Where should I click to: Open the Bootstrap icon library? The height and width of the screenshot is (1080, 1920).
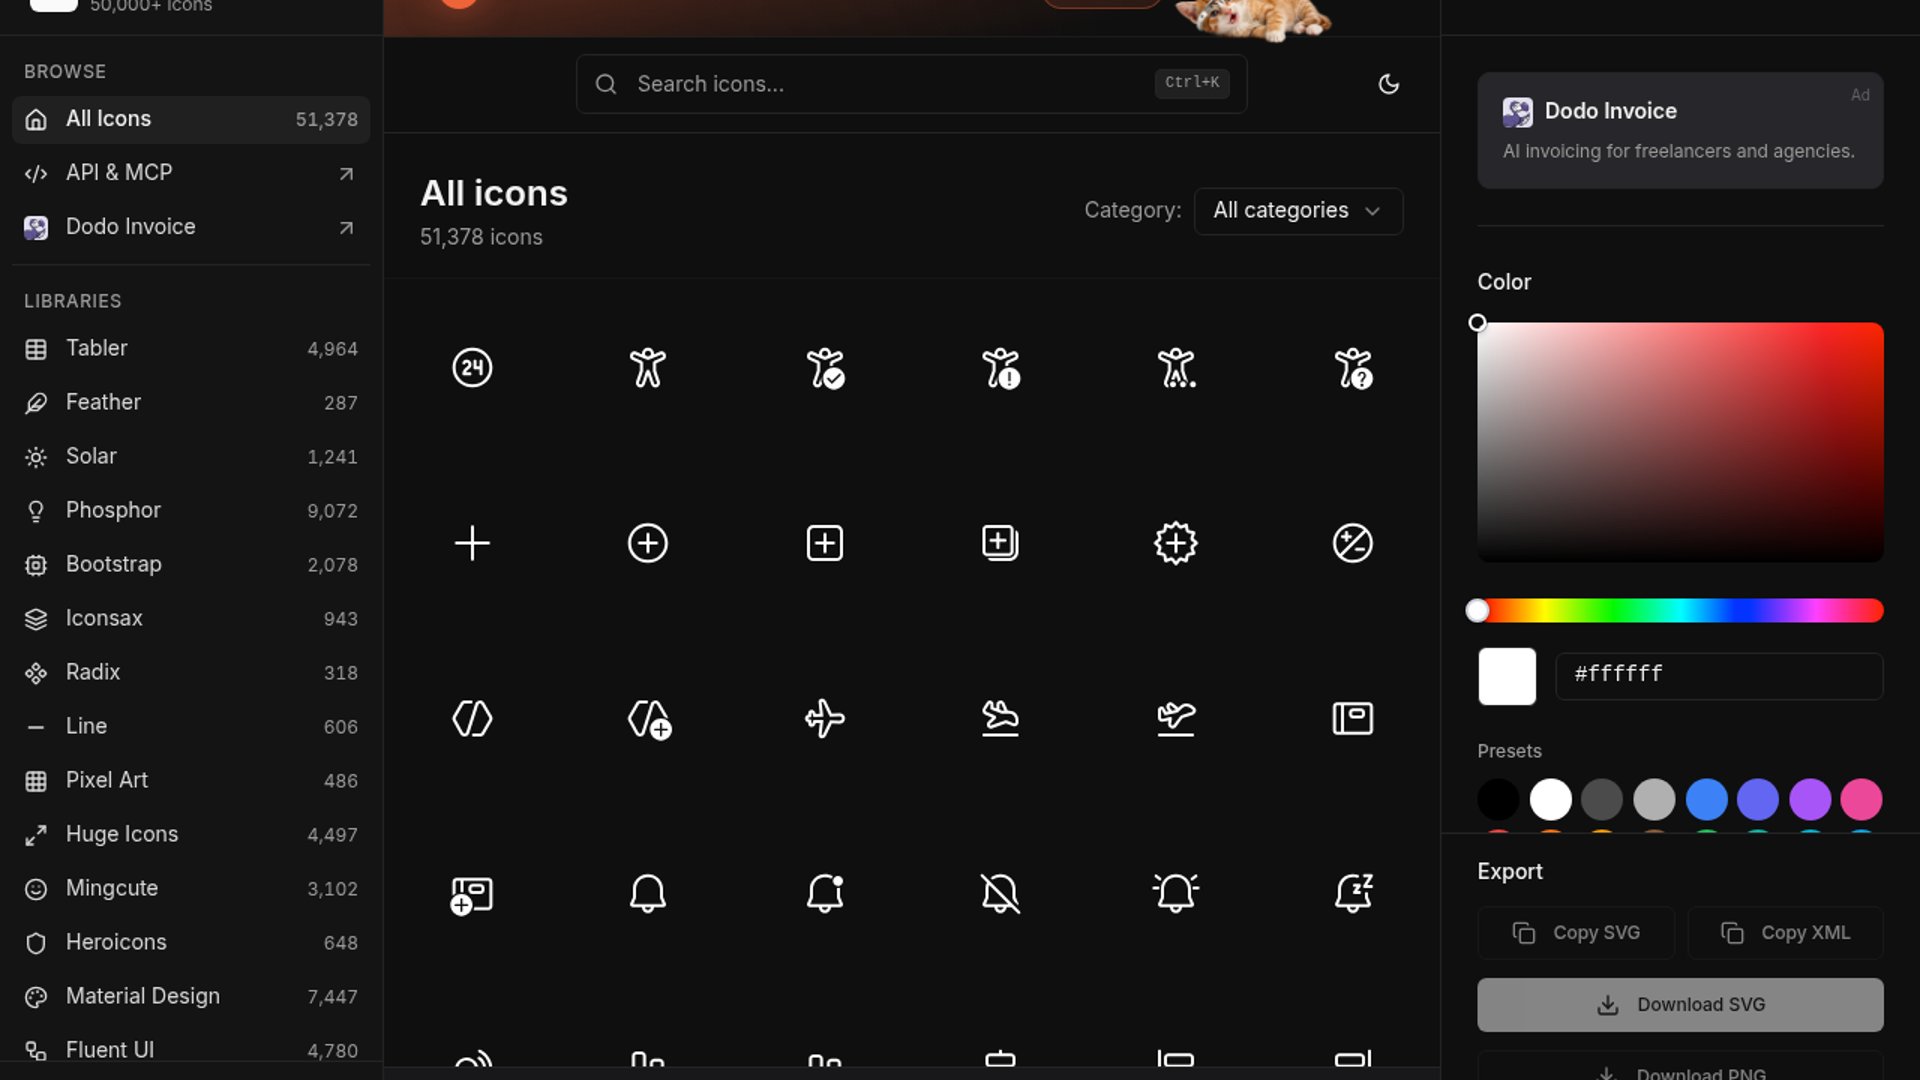pyautogui.click(x=191, y=565)
